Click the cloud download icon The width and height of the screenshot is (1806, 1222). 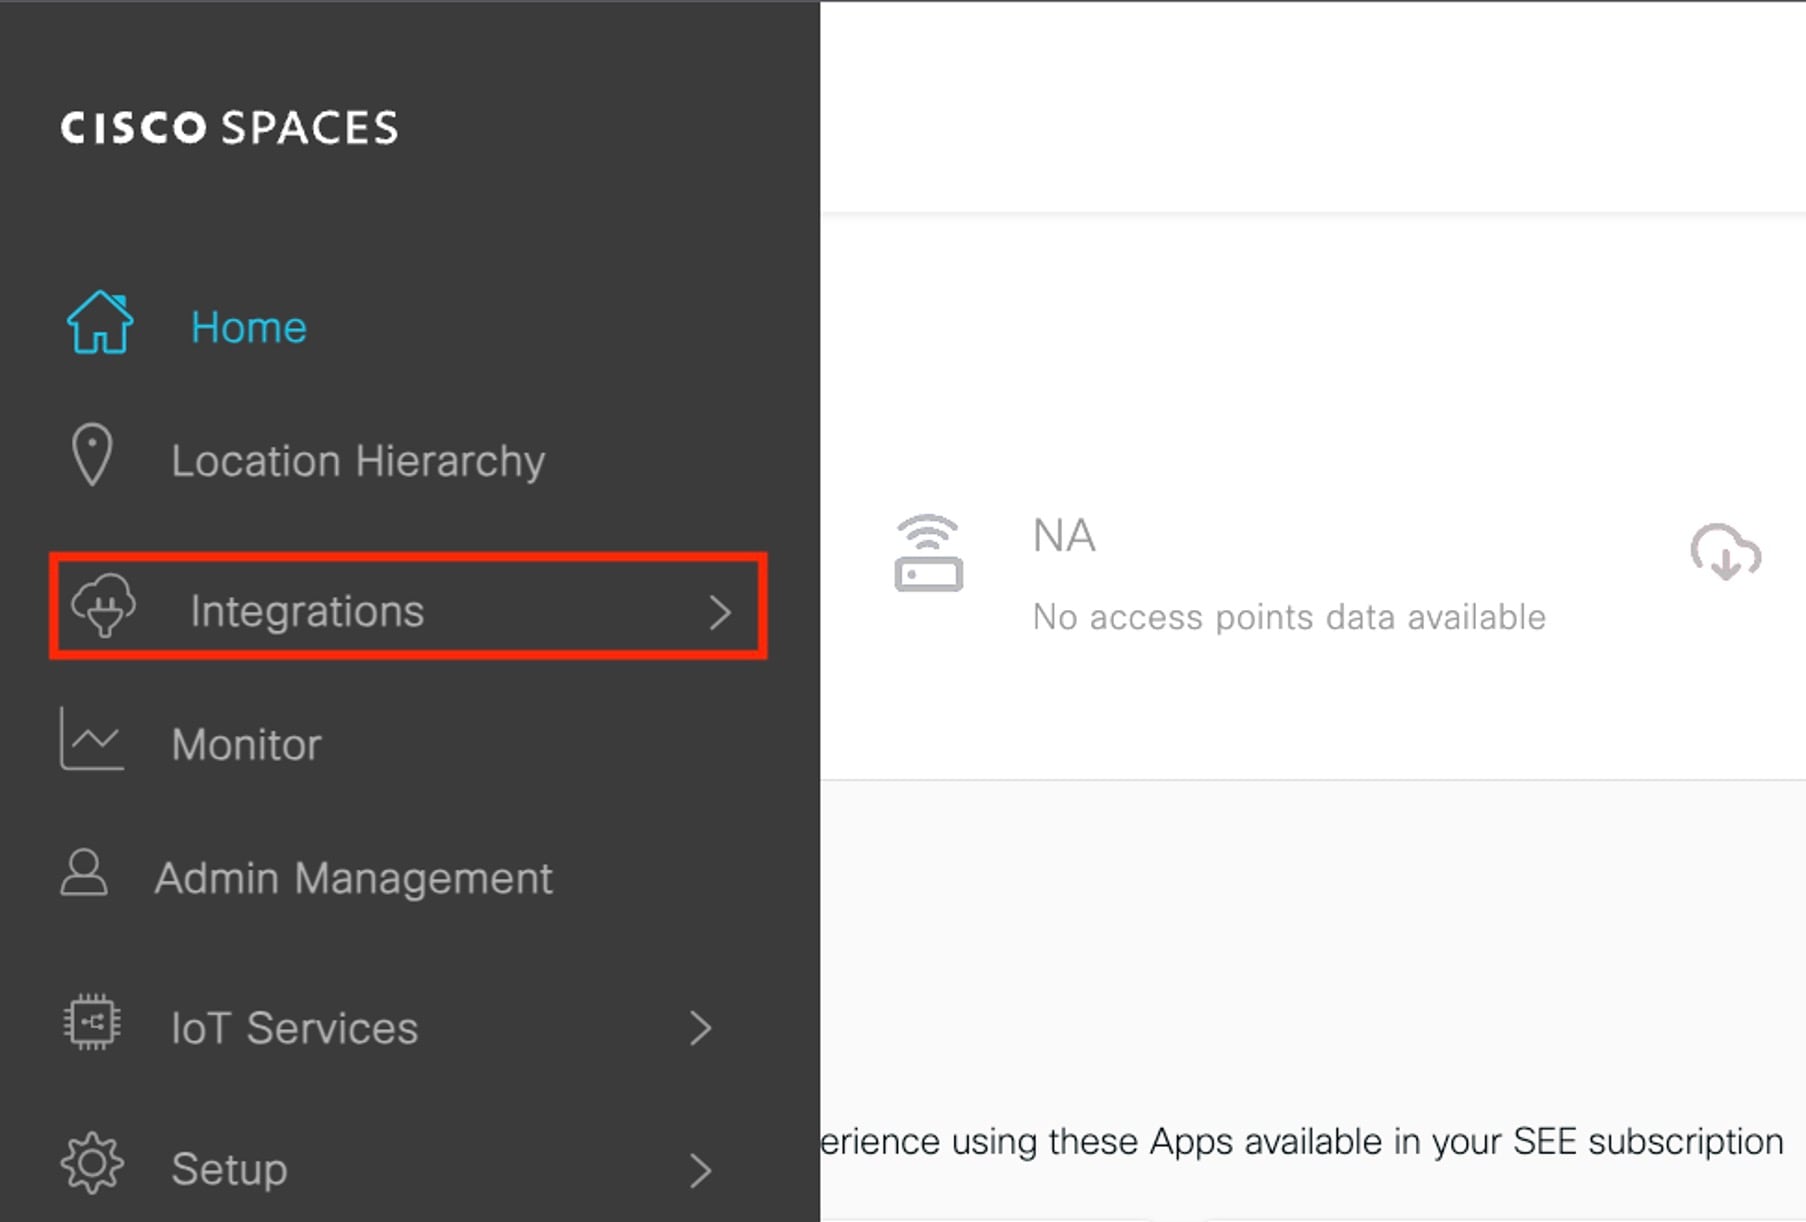(1725, 552)
